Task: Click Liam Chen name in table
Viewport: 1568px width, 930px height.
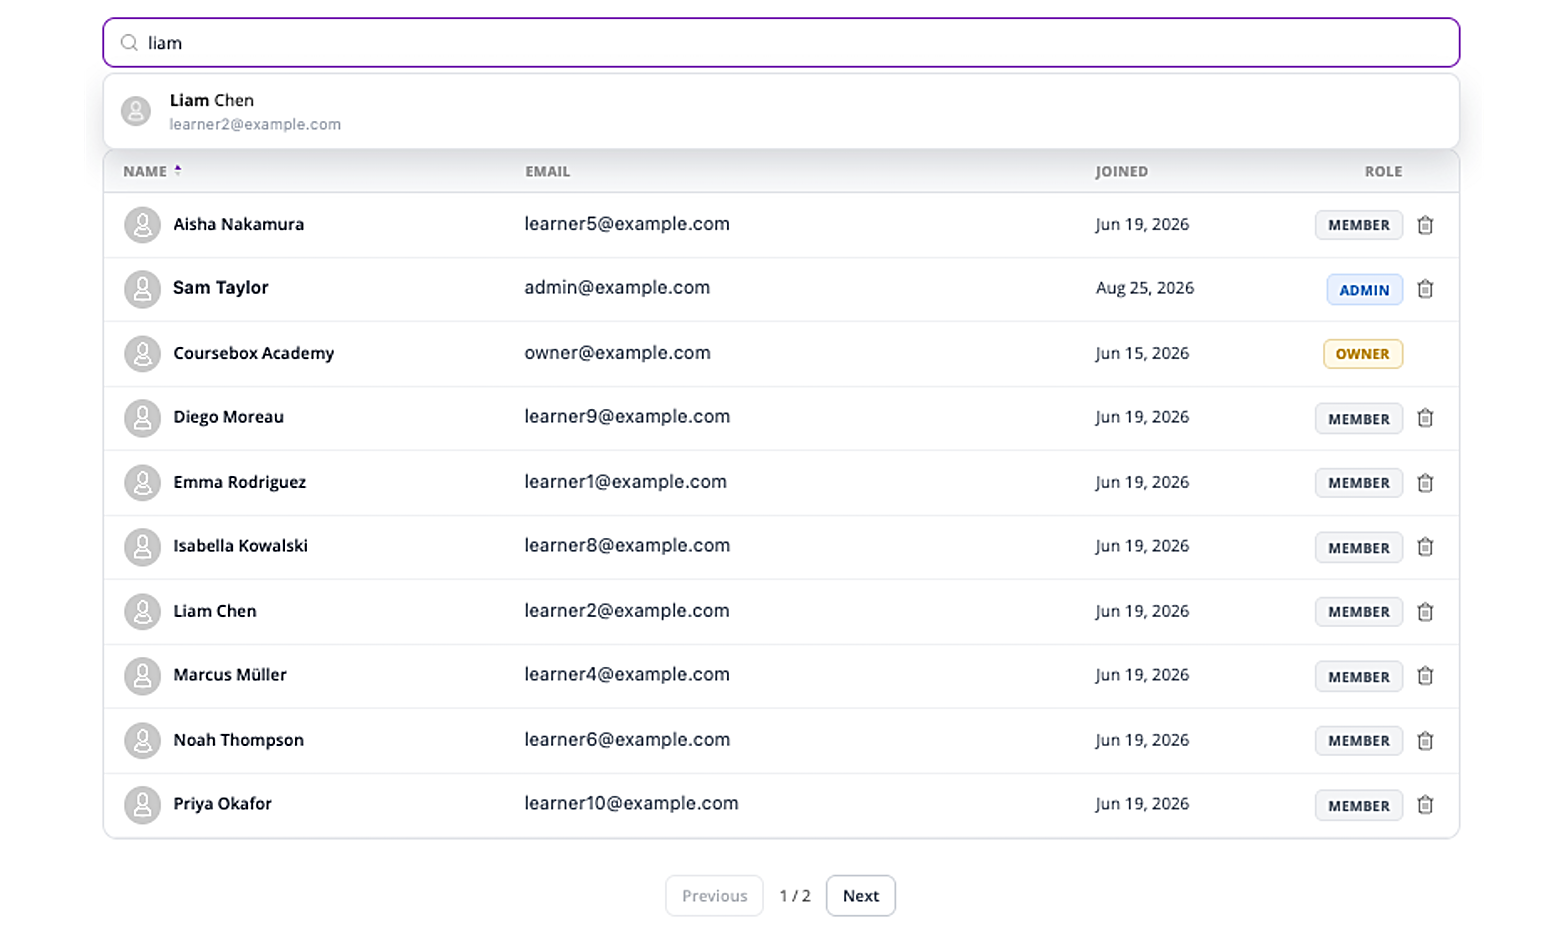Action: (215, 611)
